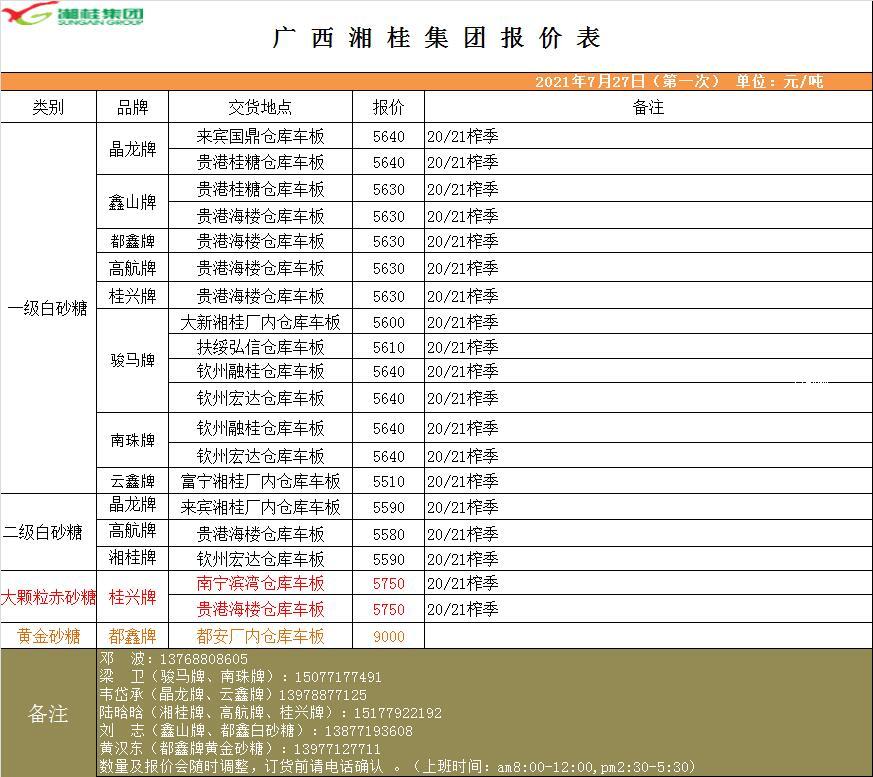Click the 湘桂集团 logo in the corner
This screenshot has height=777, width=873.
point(73,15)
